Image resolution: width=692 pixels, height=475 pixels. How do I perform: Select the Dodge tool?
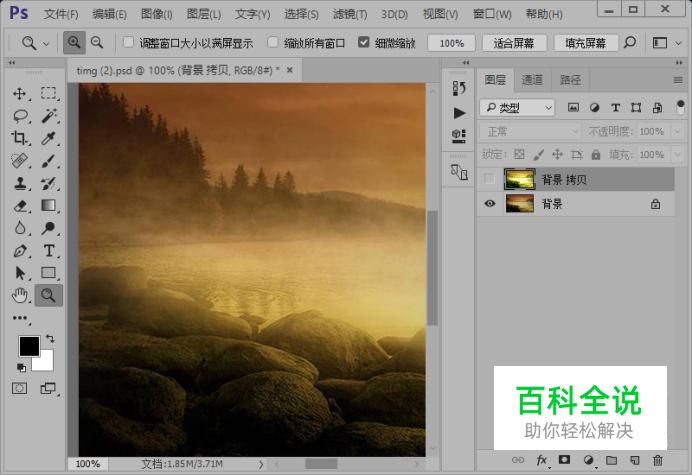click(x=49, y=228)
